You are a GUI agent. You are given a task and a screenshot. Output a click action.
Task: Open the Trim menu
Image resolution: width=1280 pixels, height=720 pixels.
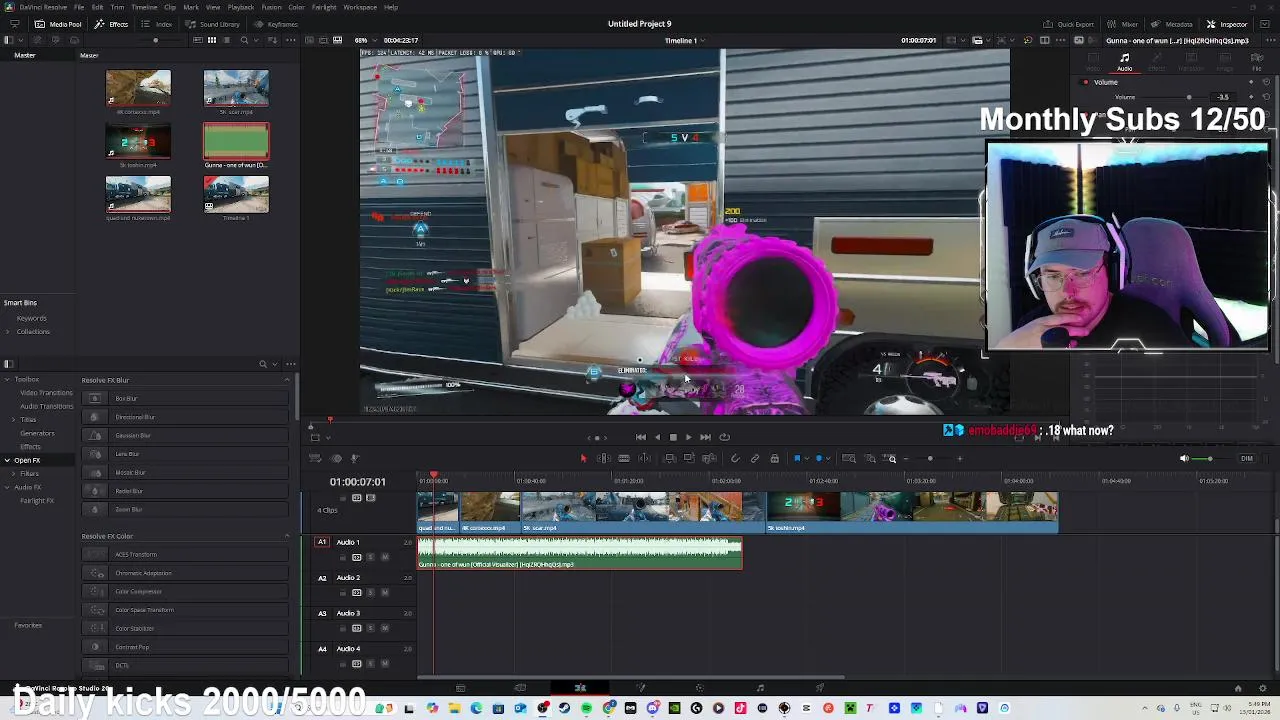click(117, 7)
